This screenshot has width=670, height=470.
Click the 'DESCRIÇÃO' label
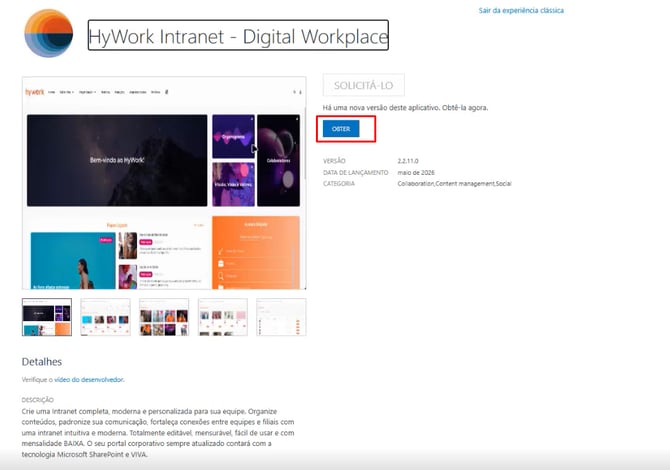(38, 400)
